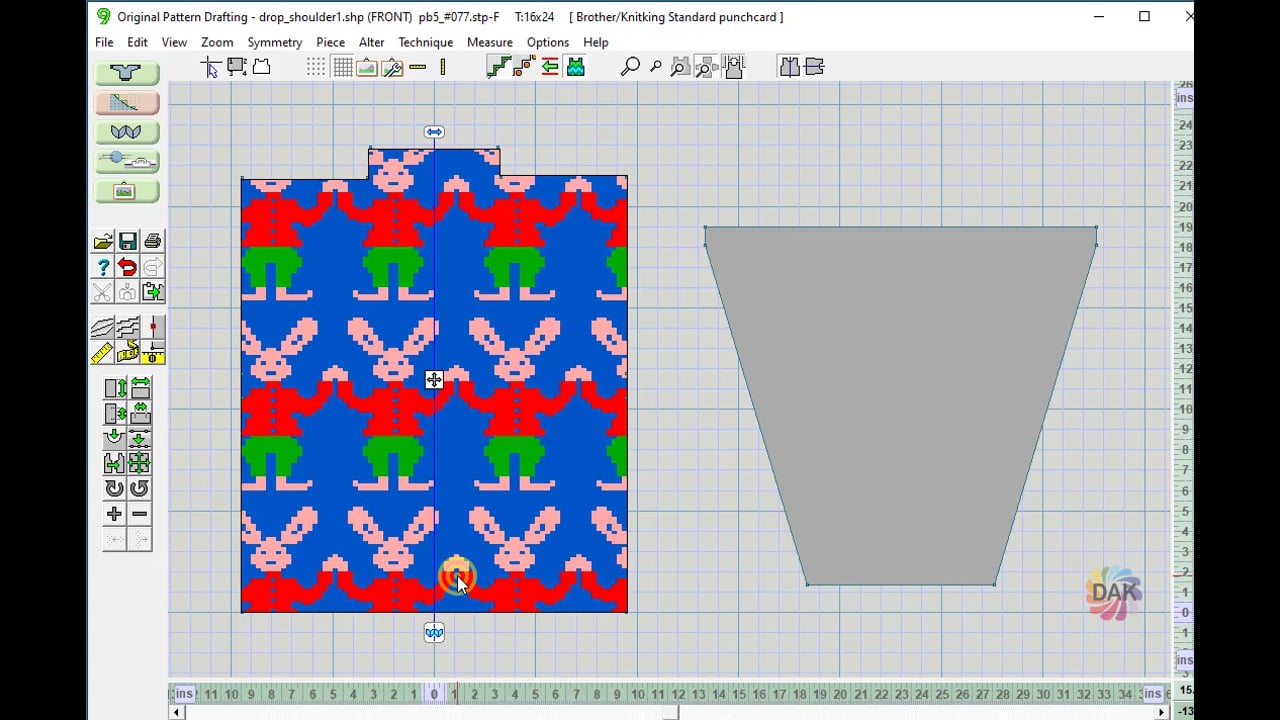Click the minus icon in left toolbar
The width and height of the screenshot is (1280, 720).
(x=140, y=514)
